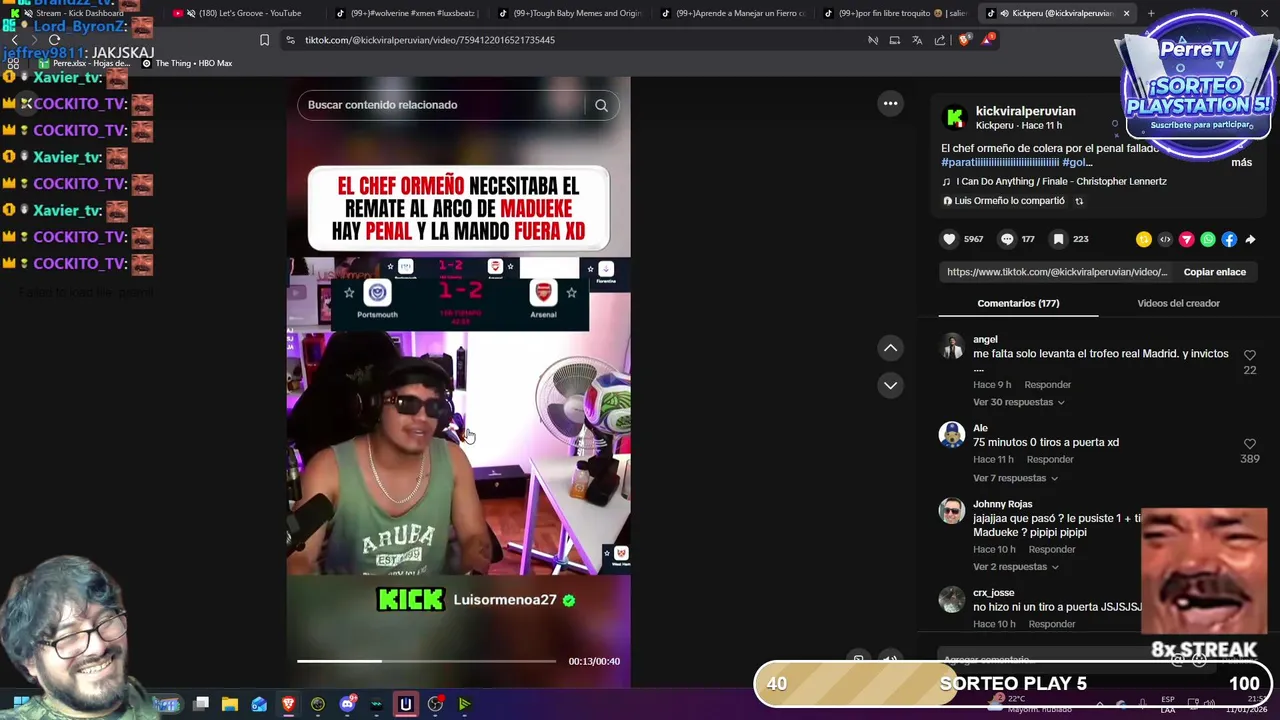
Task: Seek the video using the progress bar
Action: point(426,661)
